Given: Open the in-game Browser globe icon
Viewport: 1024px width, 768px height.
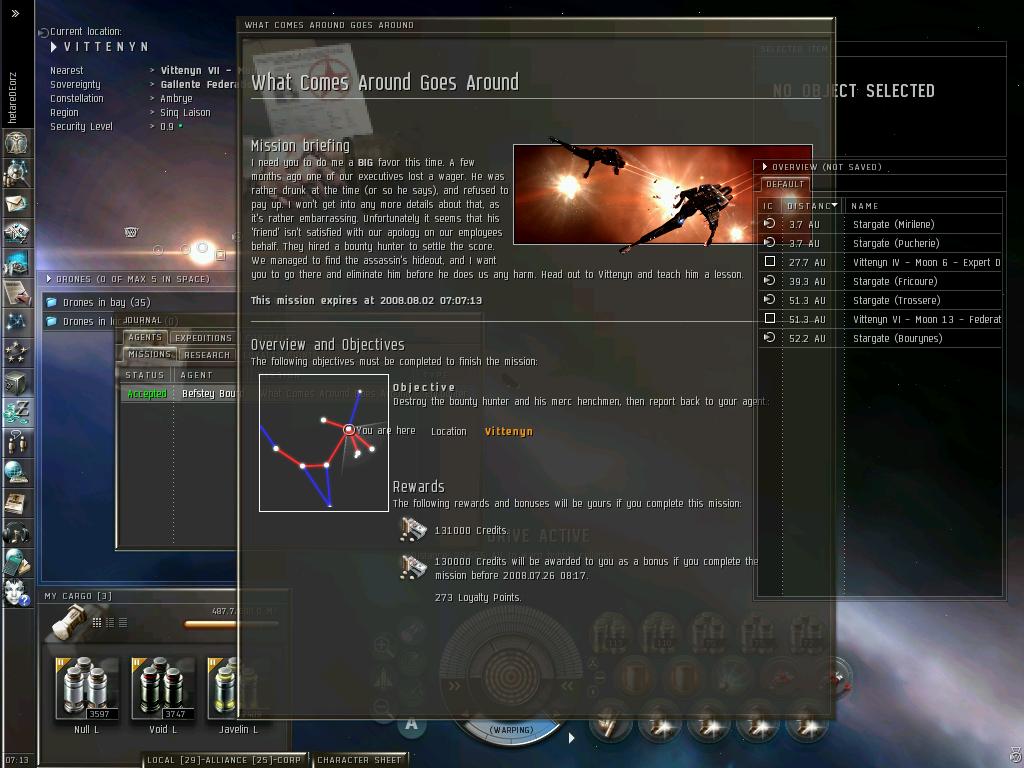Looking at the screenshot, I should click(x=16, y=473).
